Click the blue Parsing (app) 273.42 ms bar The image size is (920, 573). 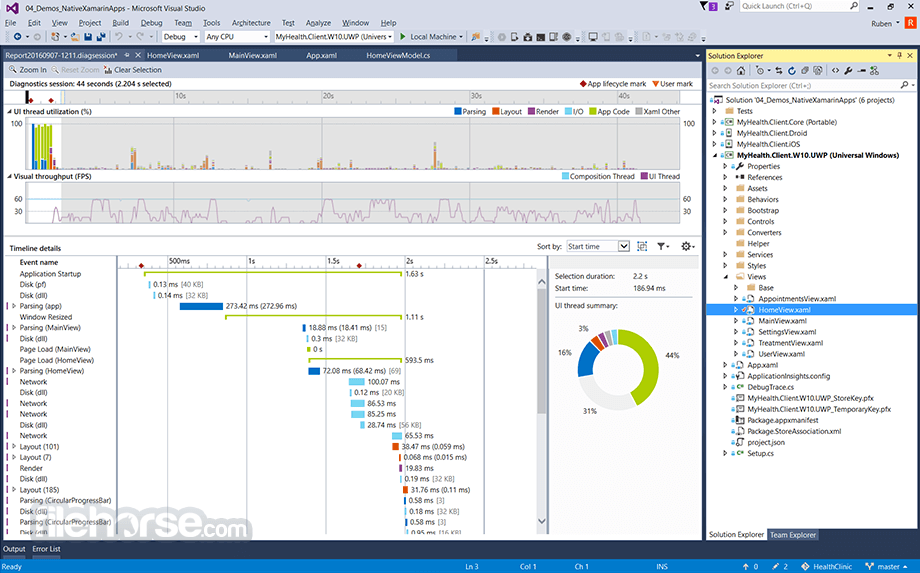click(x=201, y=306)
